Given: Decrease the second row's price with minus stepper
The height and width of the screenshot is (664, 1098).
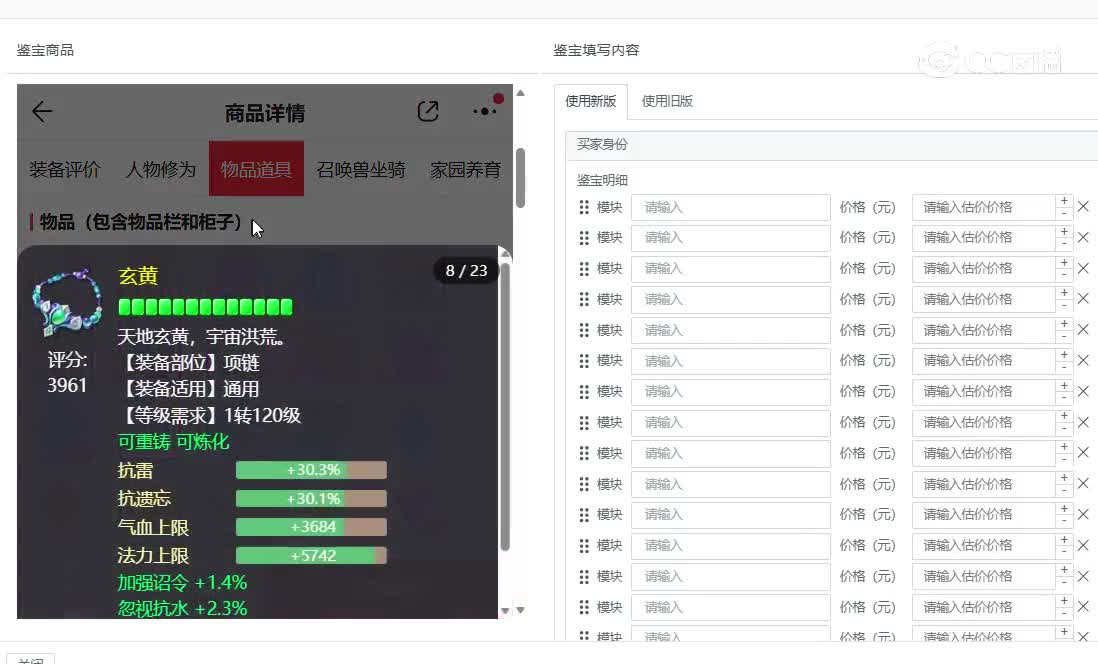Looking at the screenshot, I should (1064, 244).
